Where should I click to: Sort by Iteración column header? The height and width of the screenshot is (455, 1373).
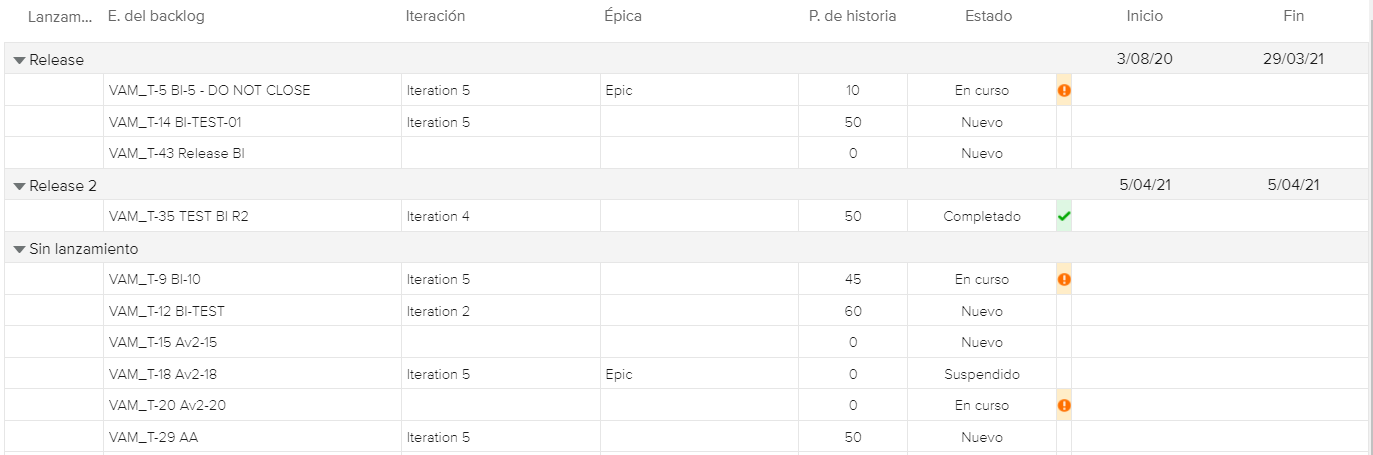(435, 16)
